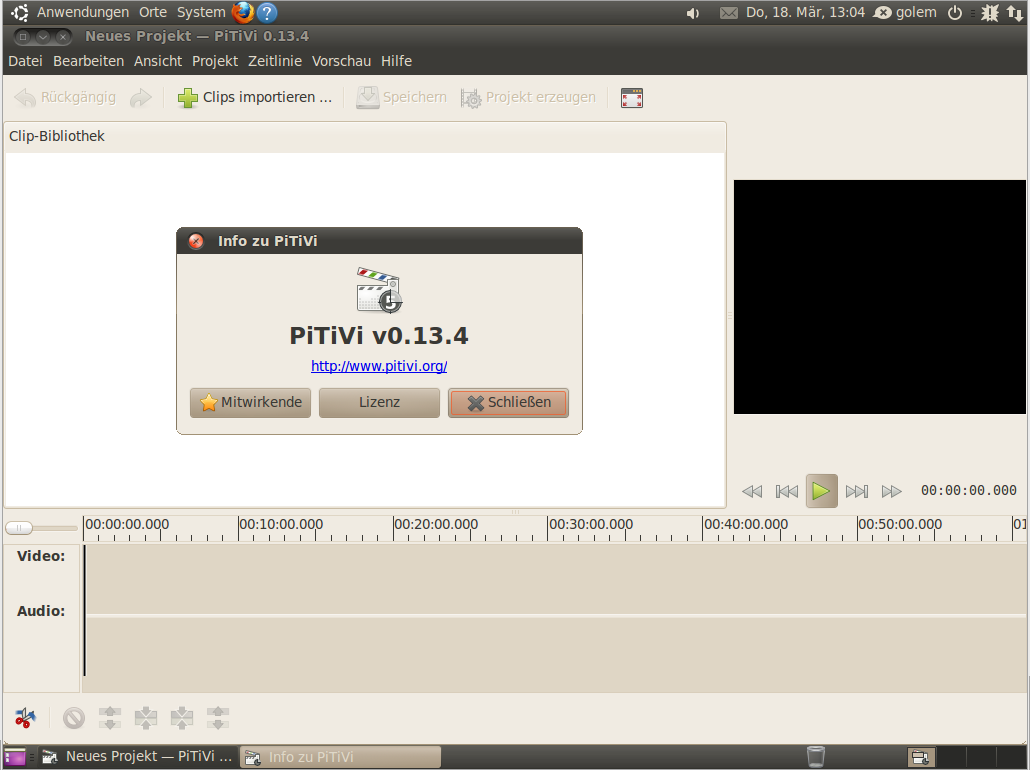
Task: Click the Mitwirkende button in the About dialog
Action: click(250, 402)
